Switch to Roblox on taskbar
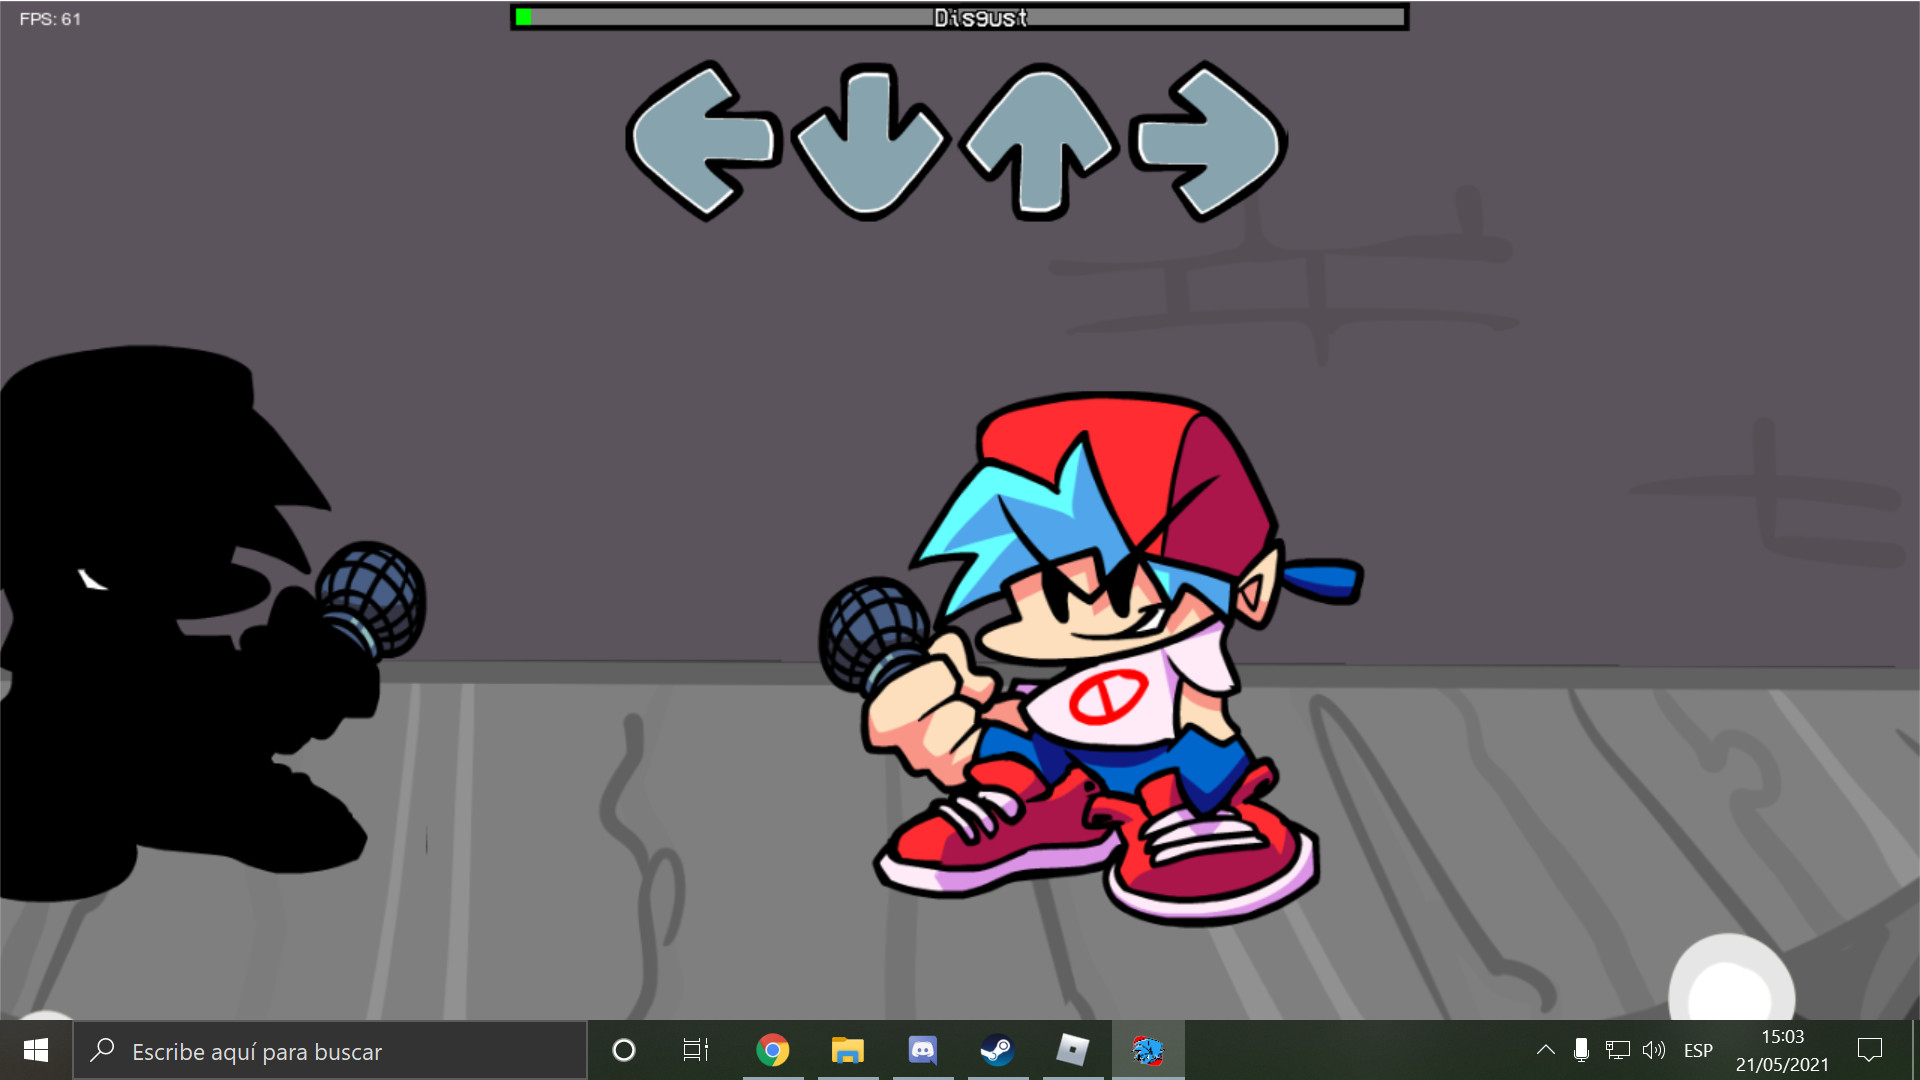Viewport: 1920px width, 1080px height. pos(1072,1050)
